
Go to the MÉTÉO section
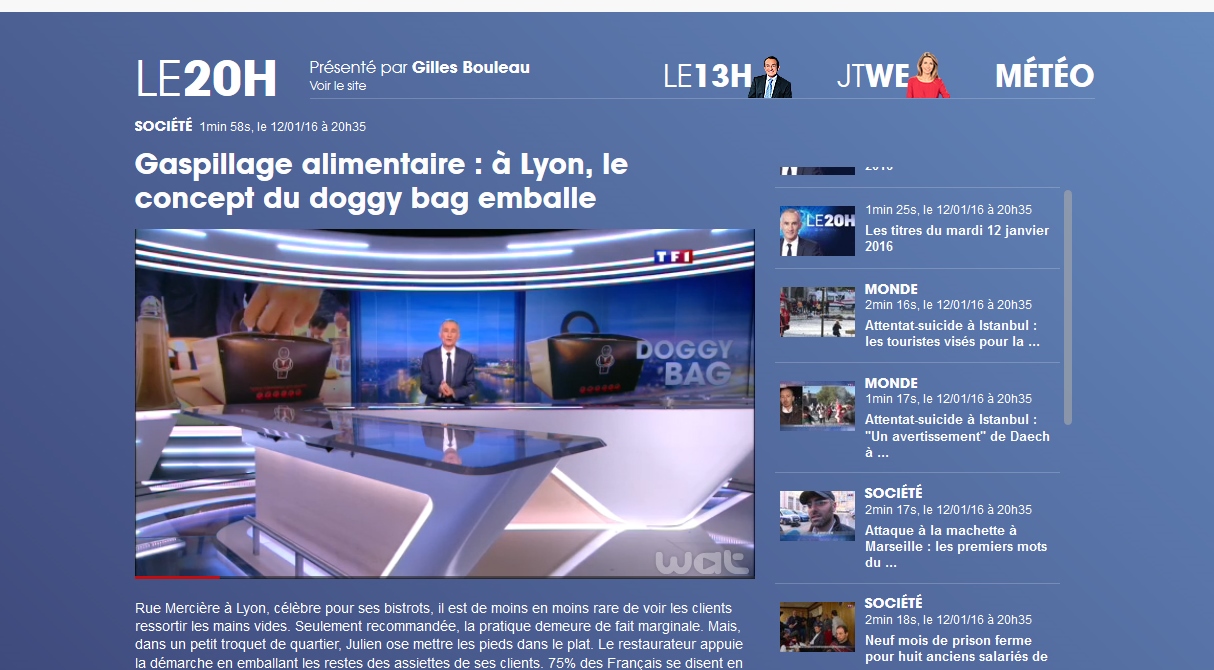(x=1044, y=76)
